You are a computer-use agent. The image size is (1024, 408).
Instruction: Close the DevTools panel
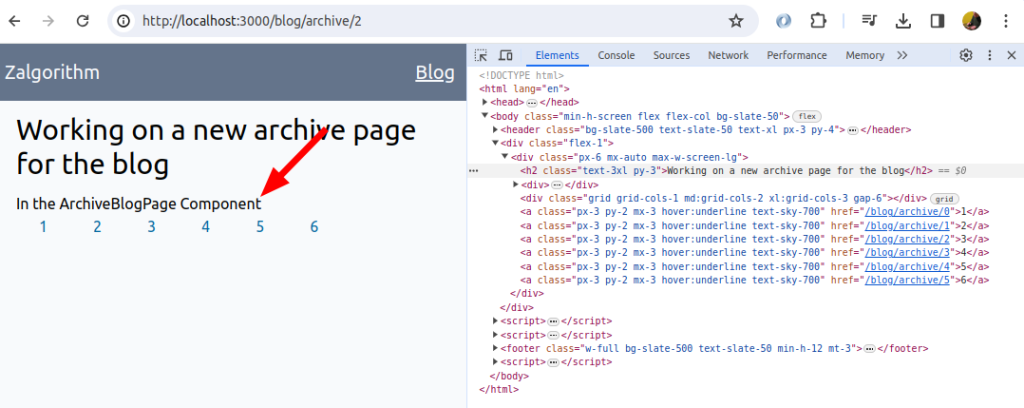1011,55
